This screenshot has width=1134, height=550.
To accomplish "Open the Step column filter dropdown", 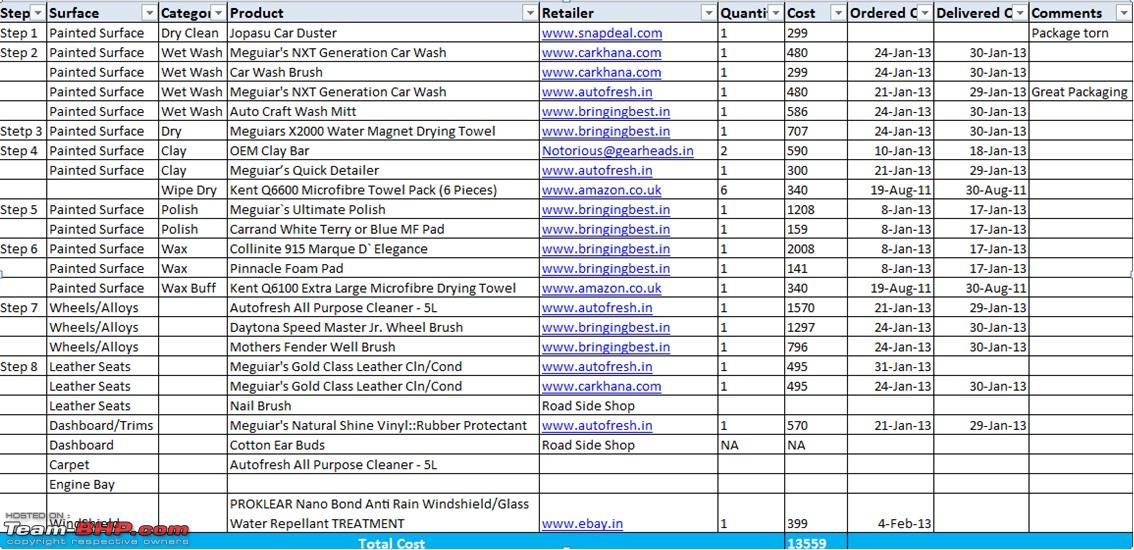I will click(37, 13).
